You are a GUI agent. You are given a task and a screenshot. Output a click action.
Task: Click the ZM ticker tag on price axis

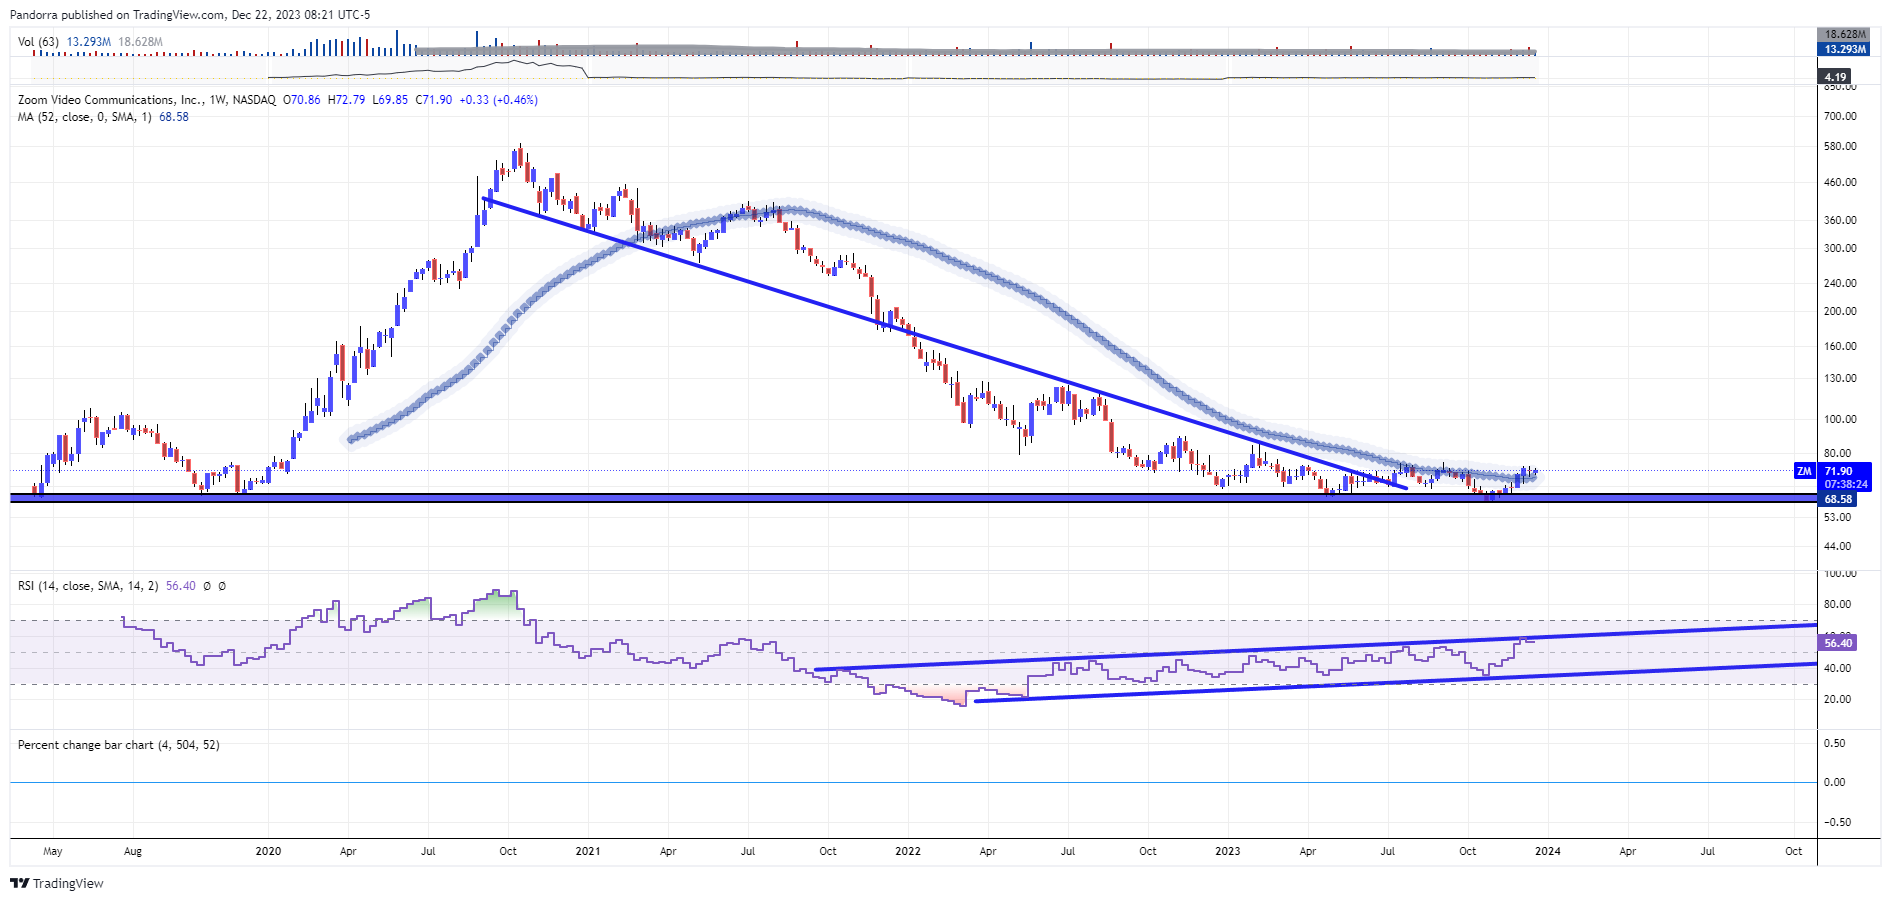[x=1804, y=471]
